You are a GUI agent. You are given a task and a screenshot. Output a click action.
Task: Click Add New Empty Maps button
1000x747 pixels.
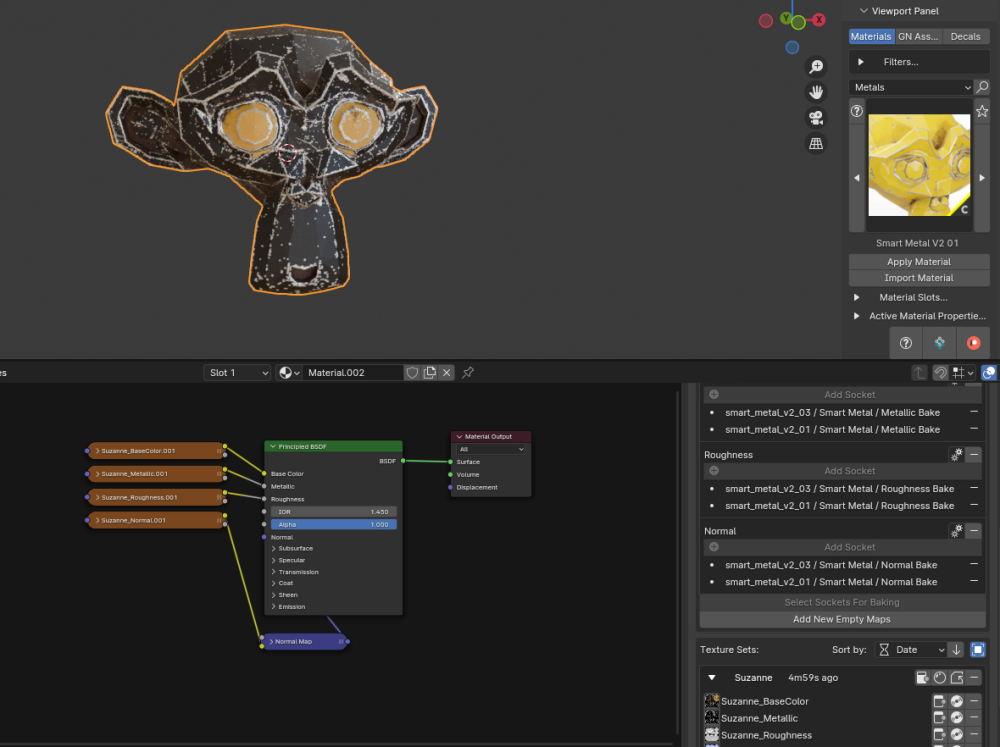point(841,619)
